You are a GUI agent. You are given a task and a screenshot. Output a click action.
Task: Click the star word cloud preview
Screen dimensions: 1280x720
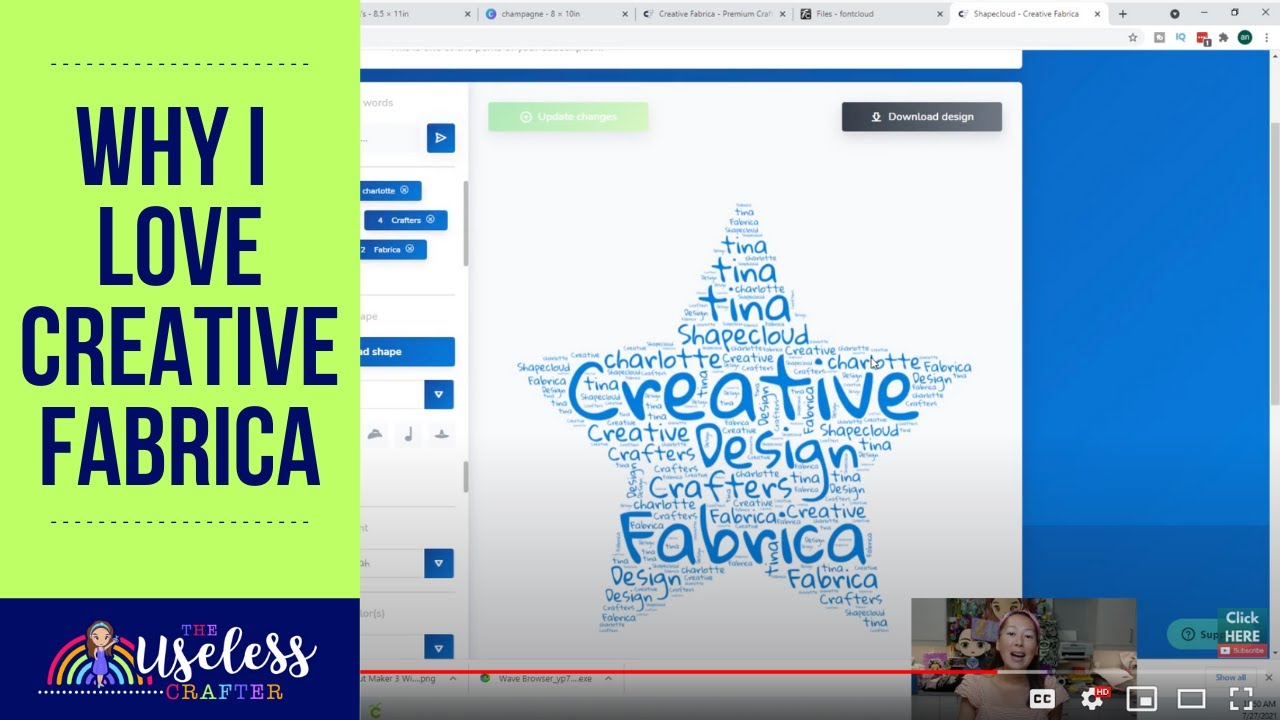[x=745, y=418]
